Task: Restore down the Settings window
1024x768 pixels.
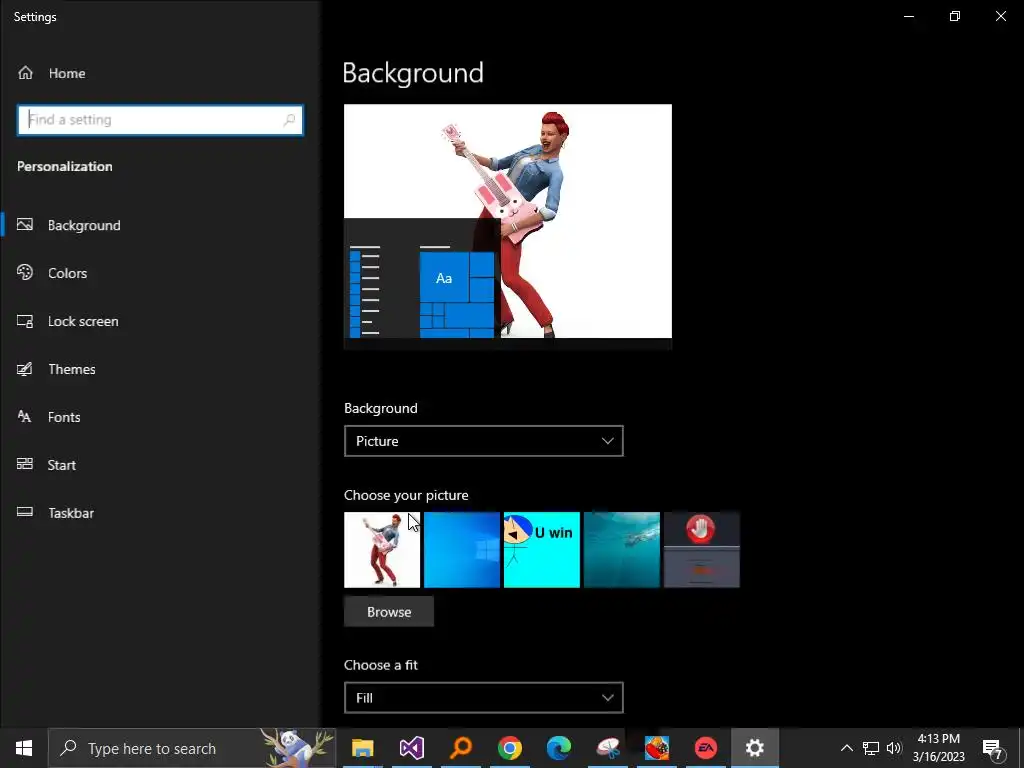Action: 955,16
